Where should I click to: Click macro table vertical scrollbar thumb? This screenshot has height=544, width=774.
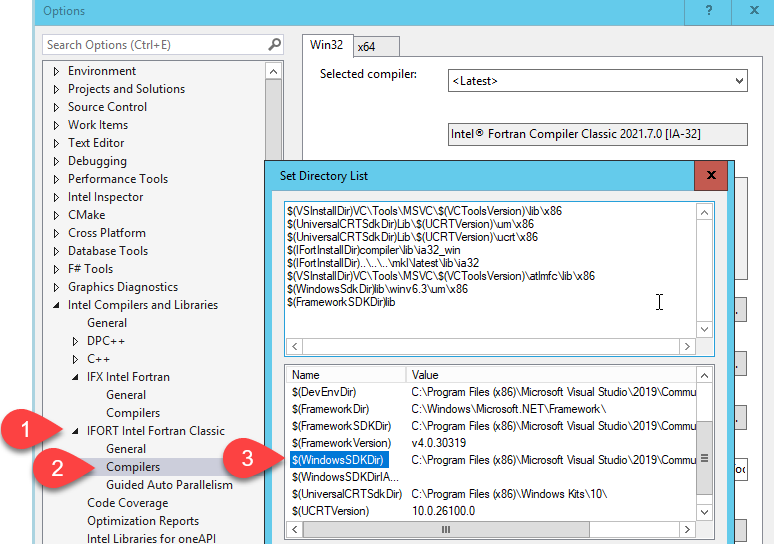(704, 458)
